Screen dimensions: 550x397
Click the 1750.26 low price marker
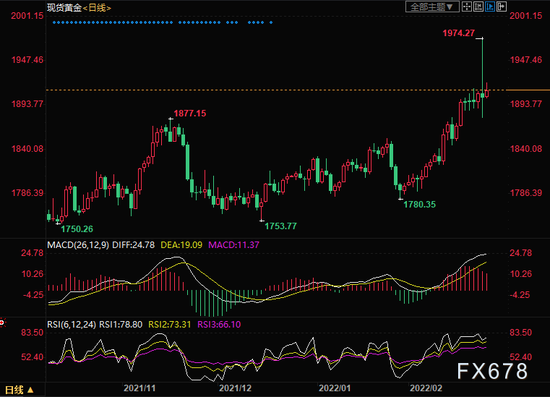77,229
